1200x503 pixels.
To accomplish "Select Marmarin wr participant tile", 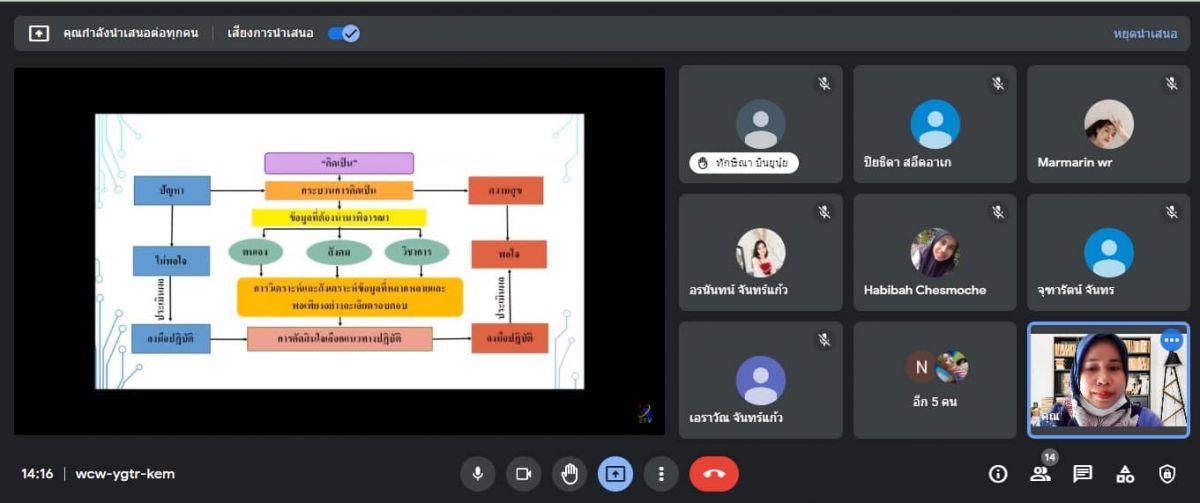I will pyautogui.click(x=1108, y=125).
